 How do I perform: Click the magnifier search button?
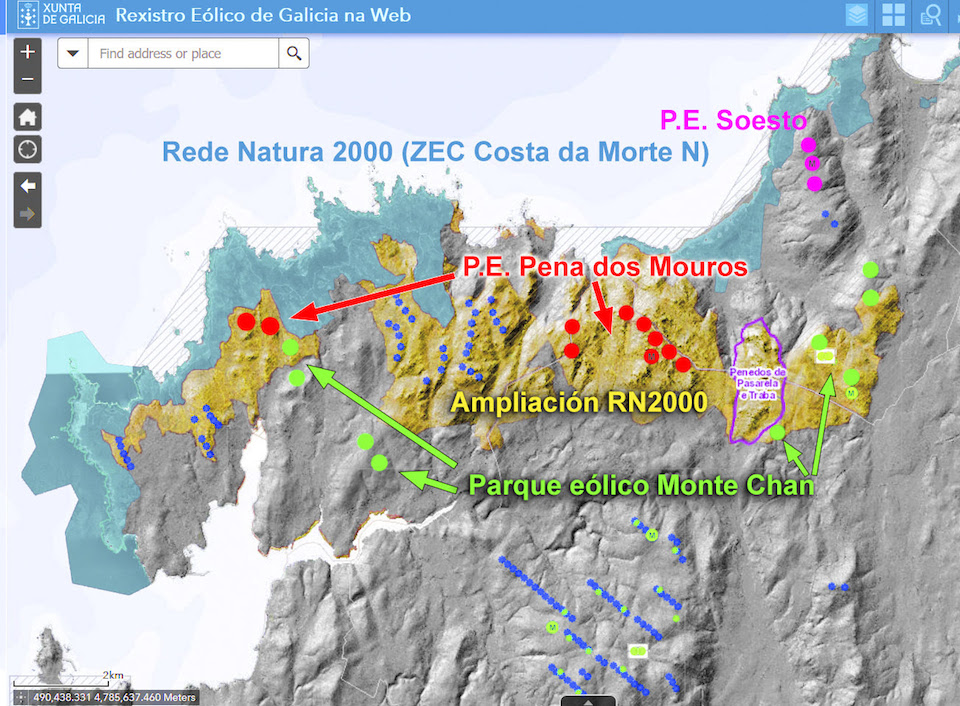pyautogui.click(x=294, y=53)
